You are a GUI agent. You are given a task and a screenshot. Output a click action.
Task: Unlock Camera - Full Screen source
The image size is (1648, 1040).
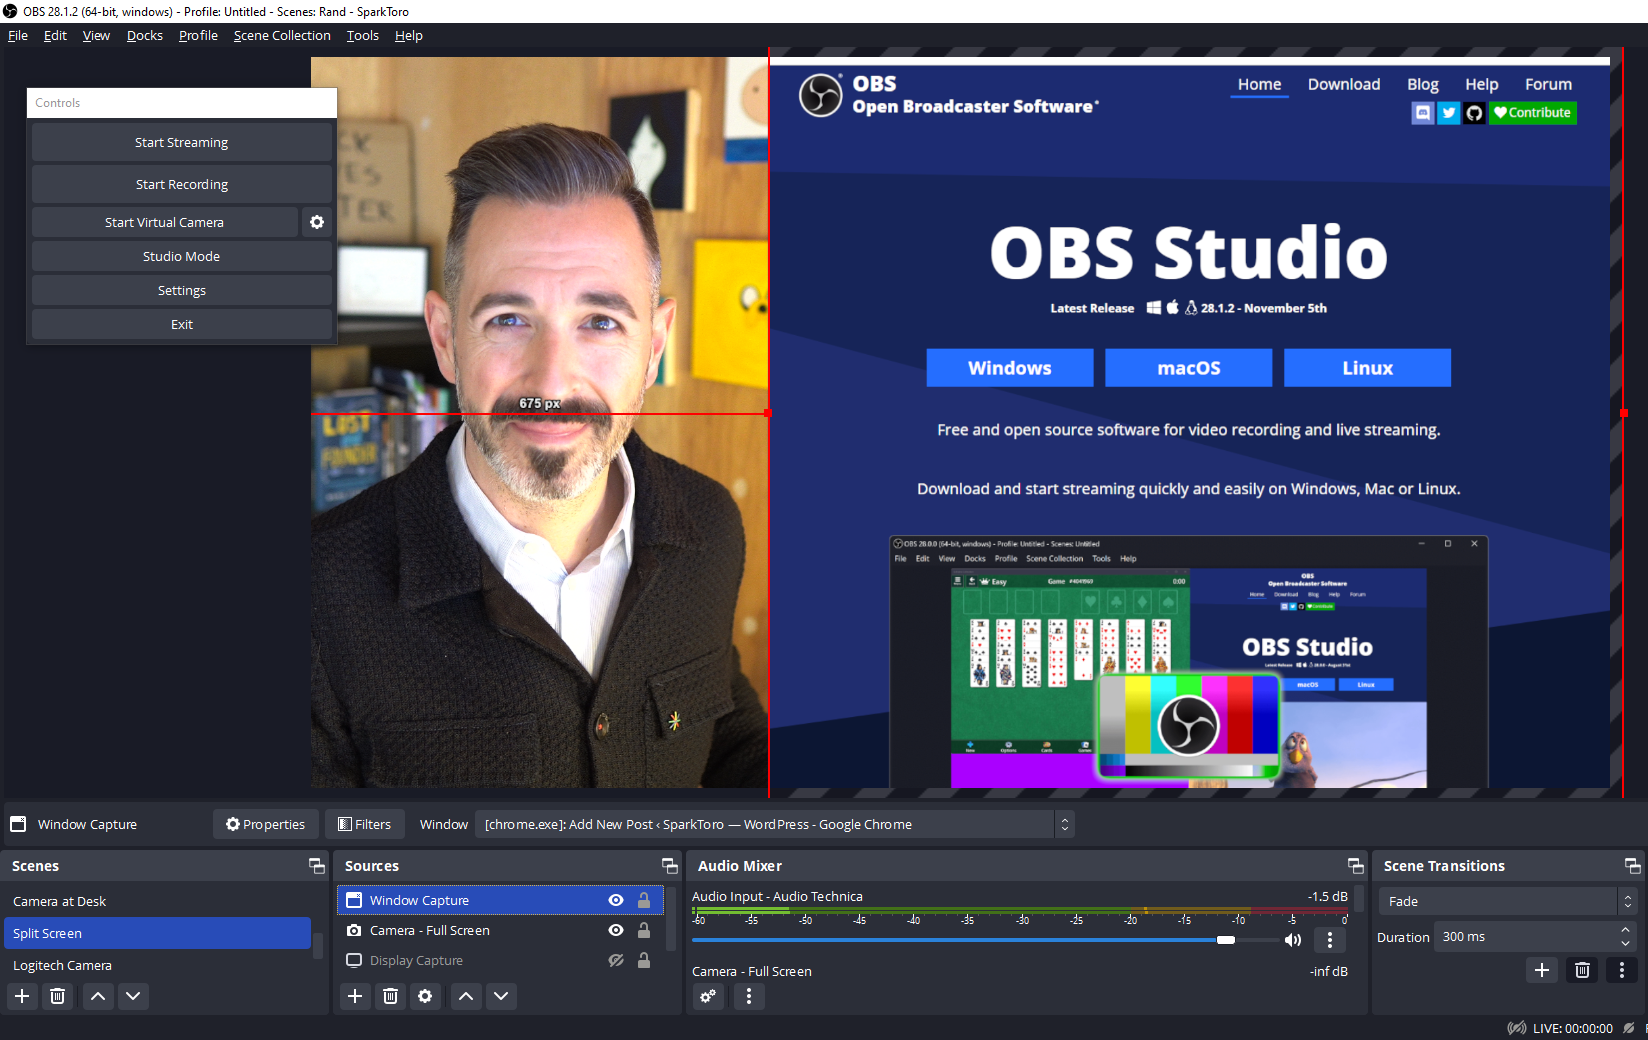[x=644, y=930]
